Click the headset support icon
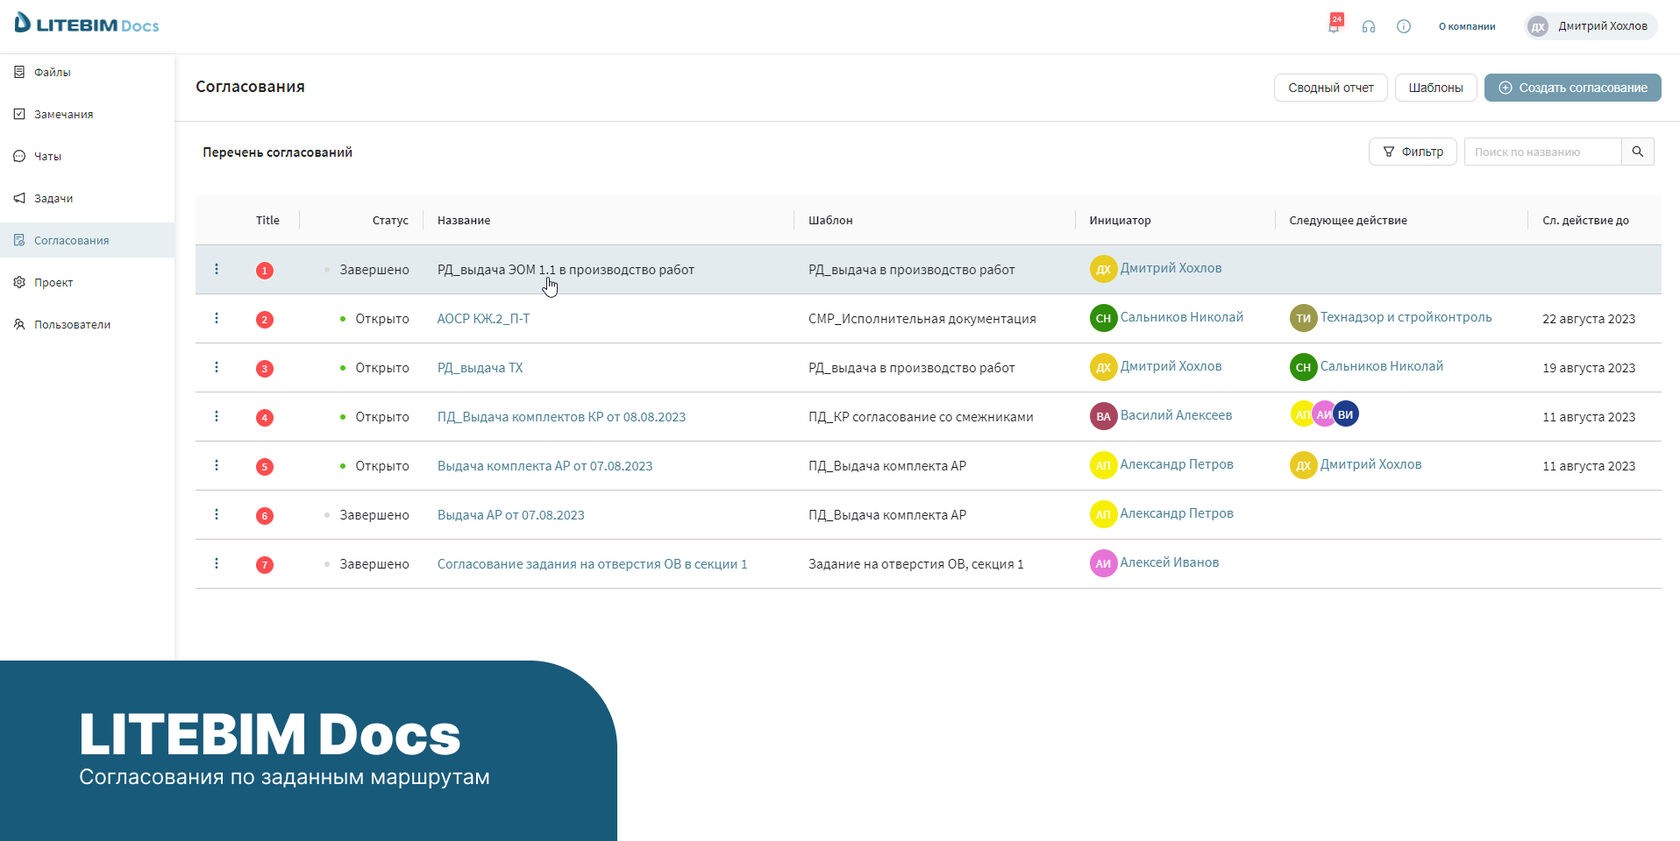Screen dimensions: 1680x841 click(x=1368, y=27)
